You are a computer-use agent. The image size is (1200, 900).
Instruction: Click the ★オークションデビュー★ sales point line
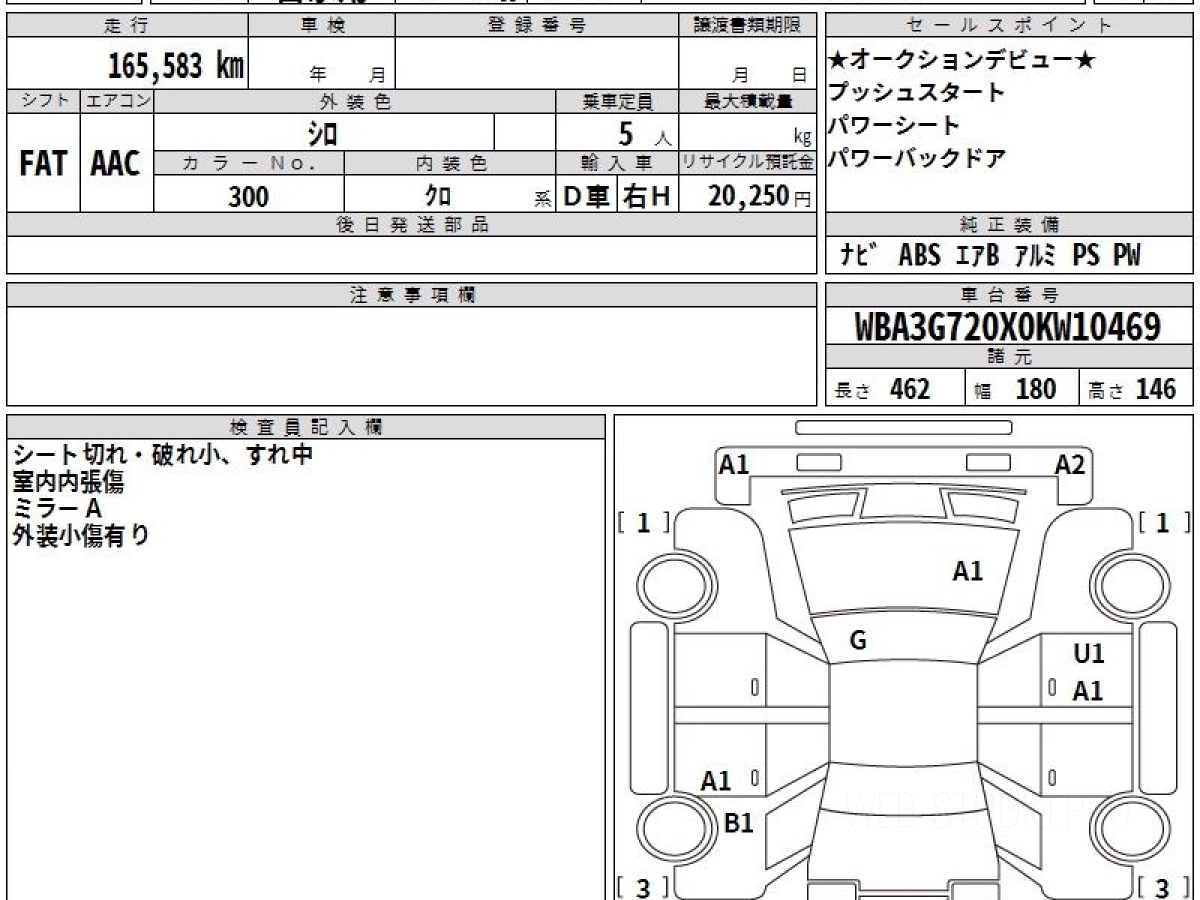point(962,61)
